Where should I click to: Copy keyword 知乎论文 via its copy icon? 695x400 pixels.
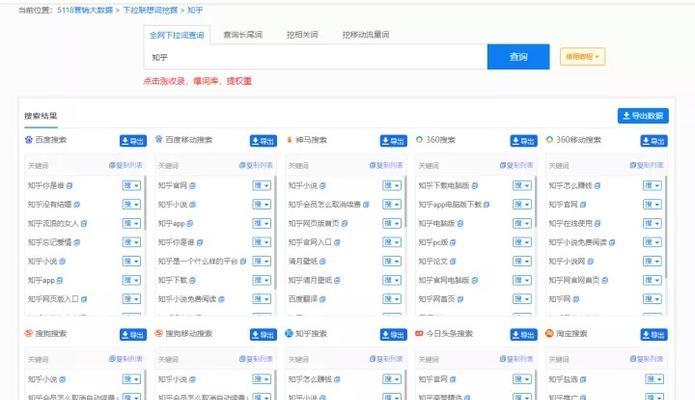[x=453, y=262]
